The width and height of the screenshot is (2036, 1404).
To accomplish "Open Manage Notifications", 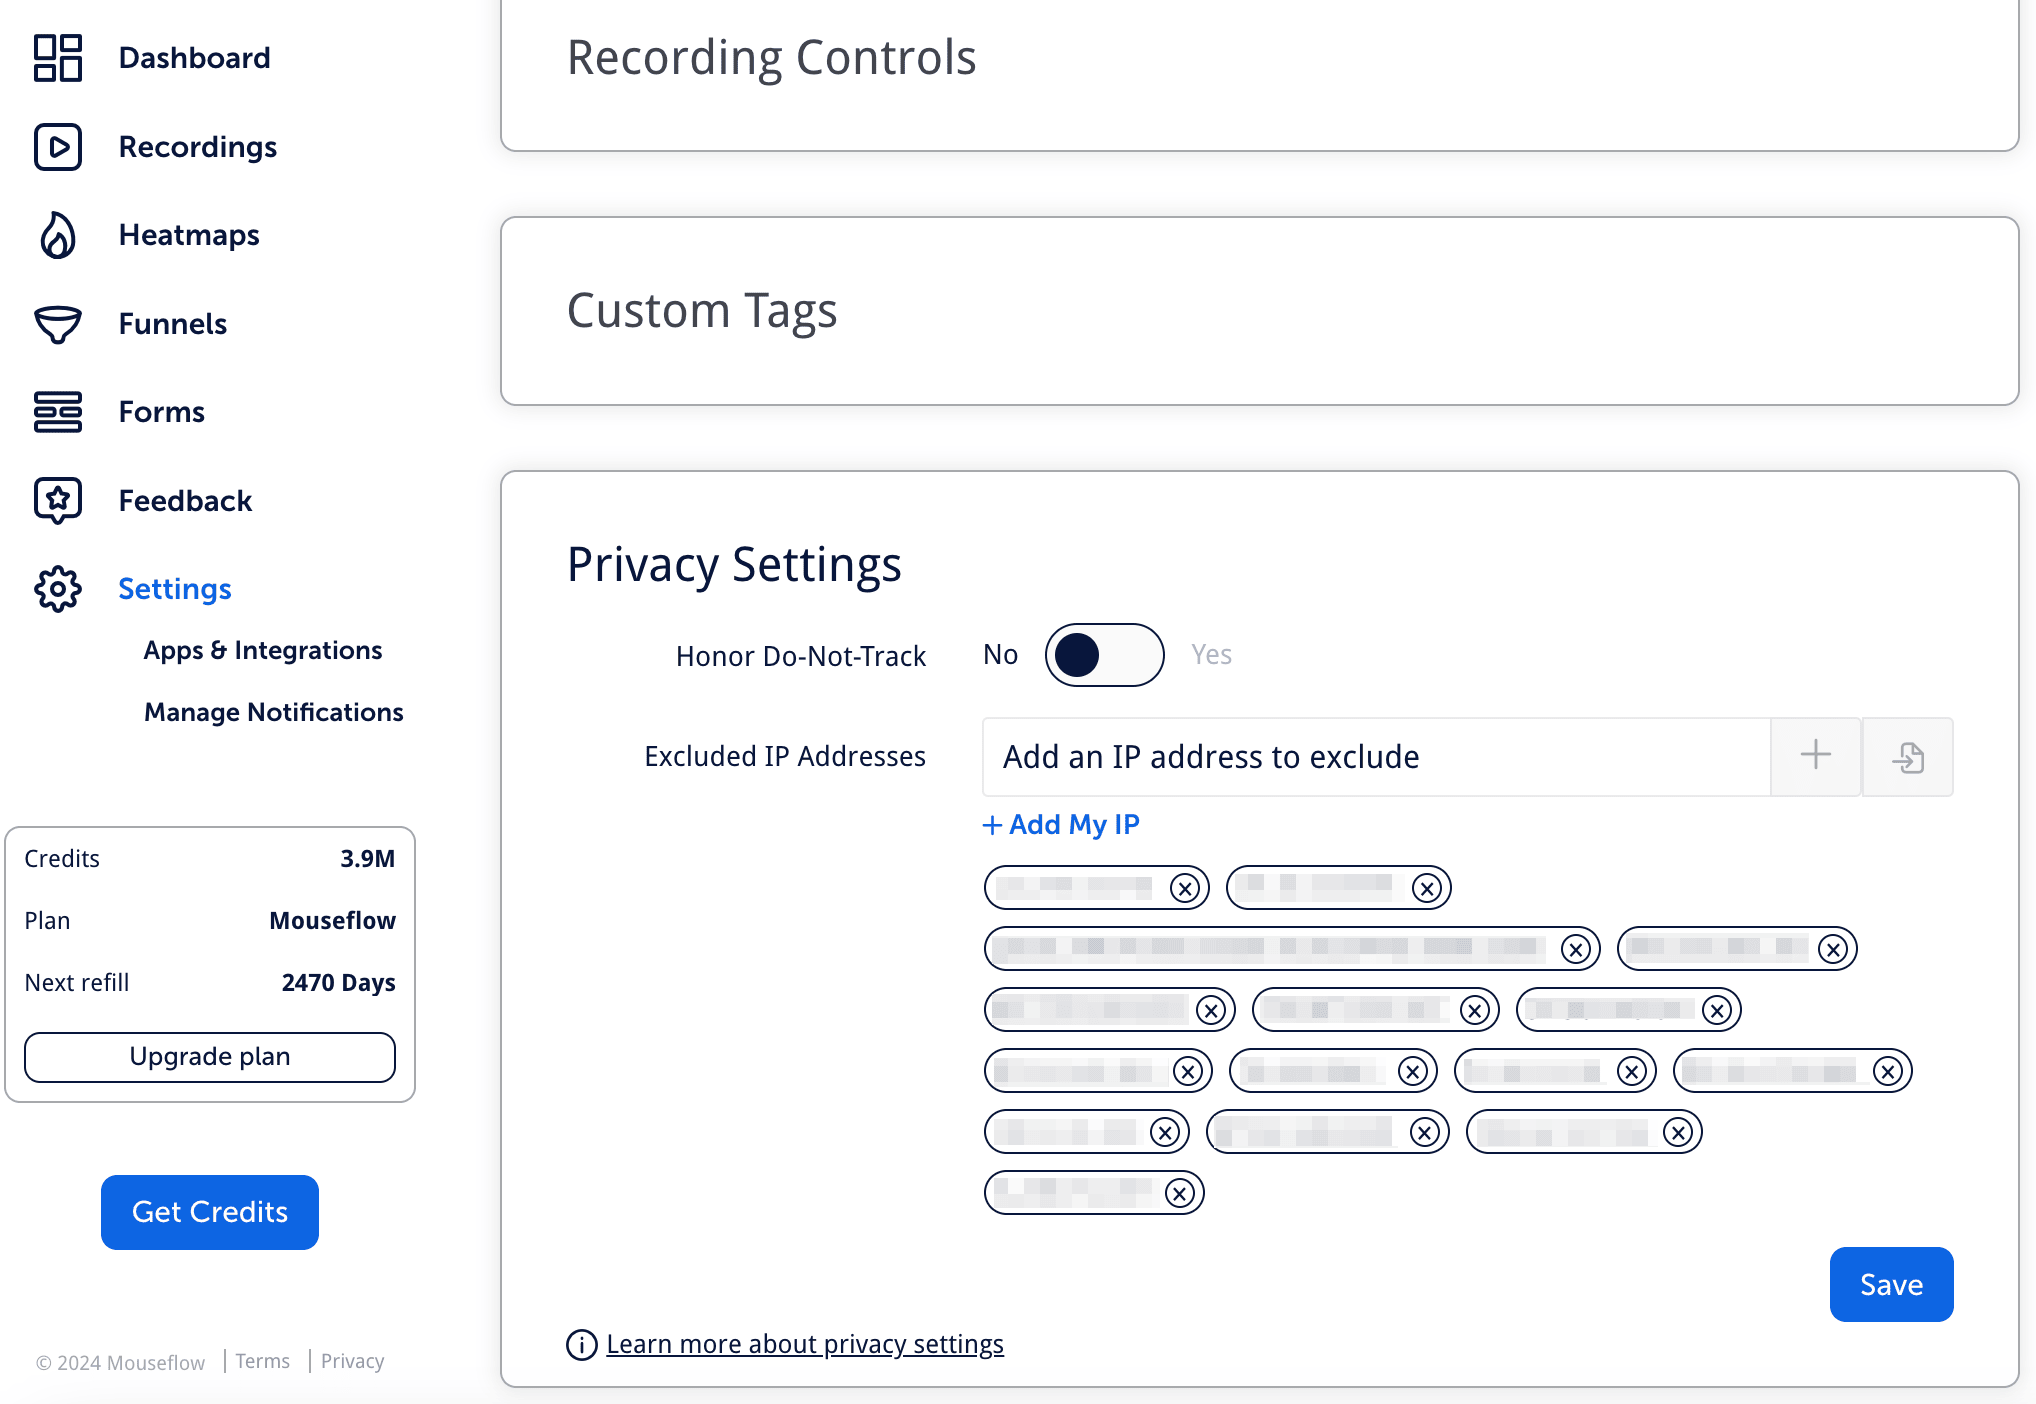I will [273, 712].
